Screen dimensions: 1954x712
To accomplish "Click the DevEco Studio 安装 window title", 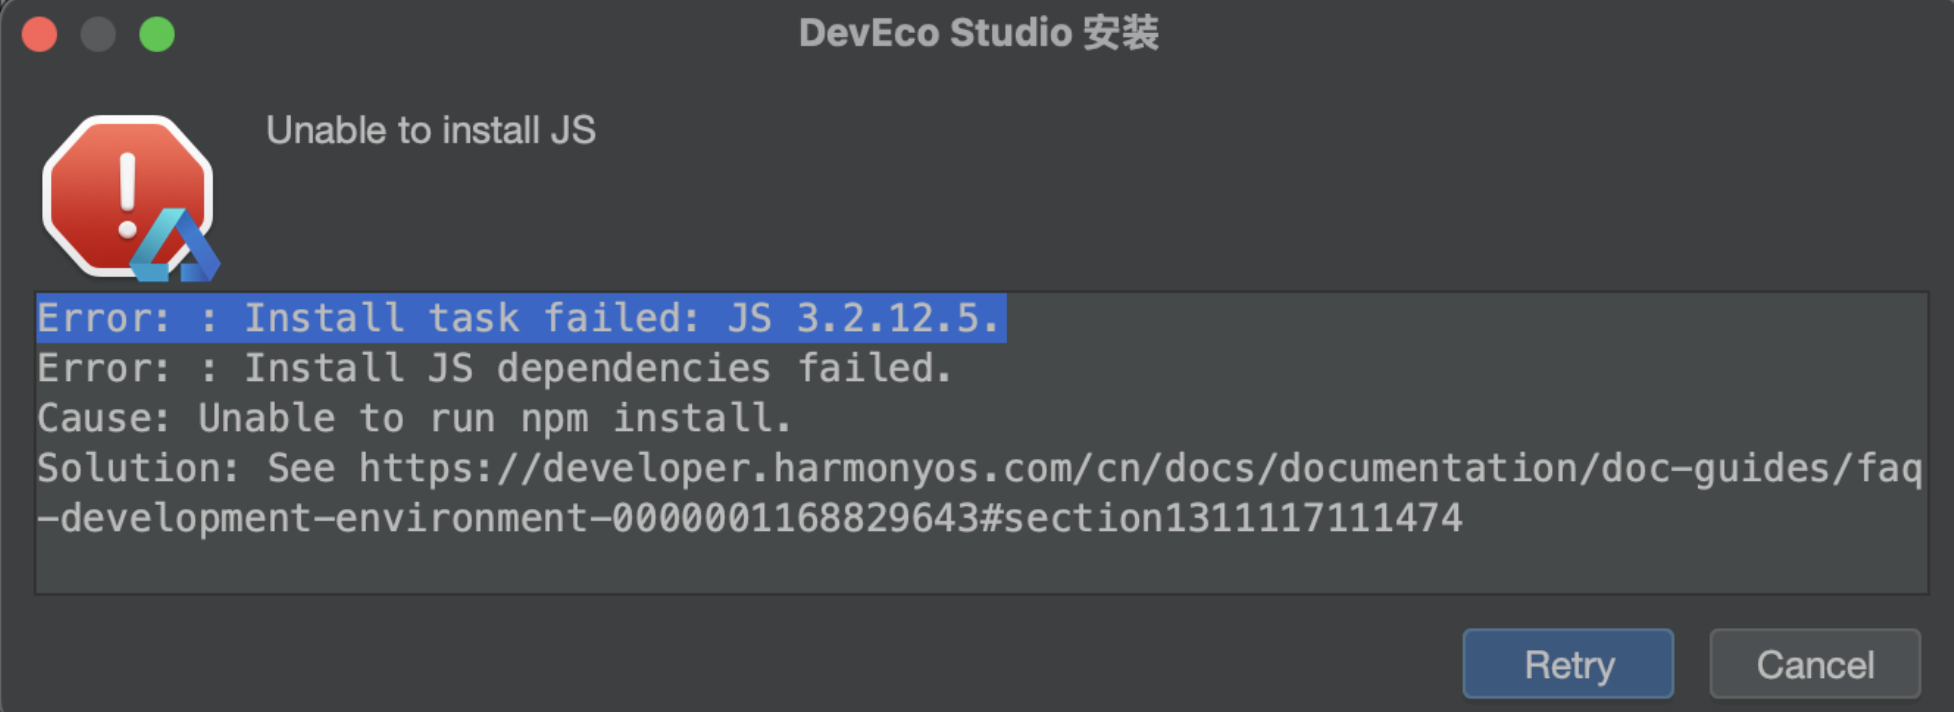I will pyautogui.click(x=978, y=33).
